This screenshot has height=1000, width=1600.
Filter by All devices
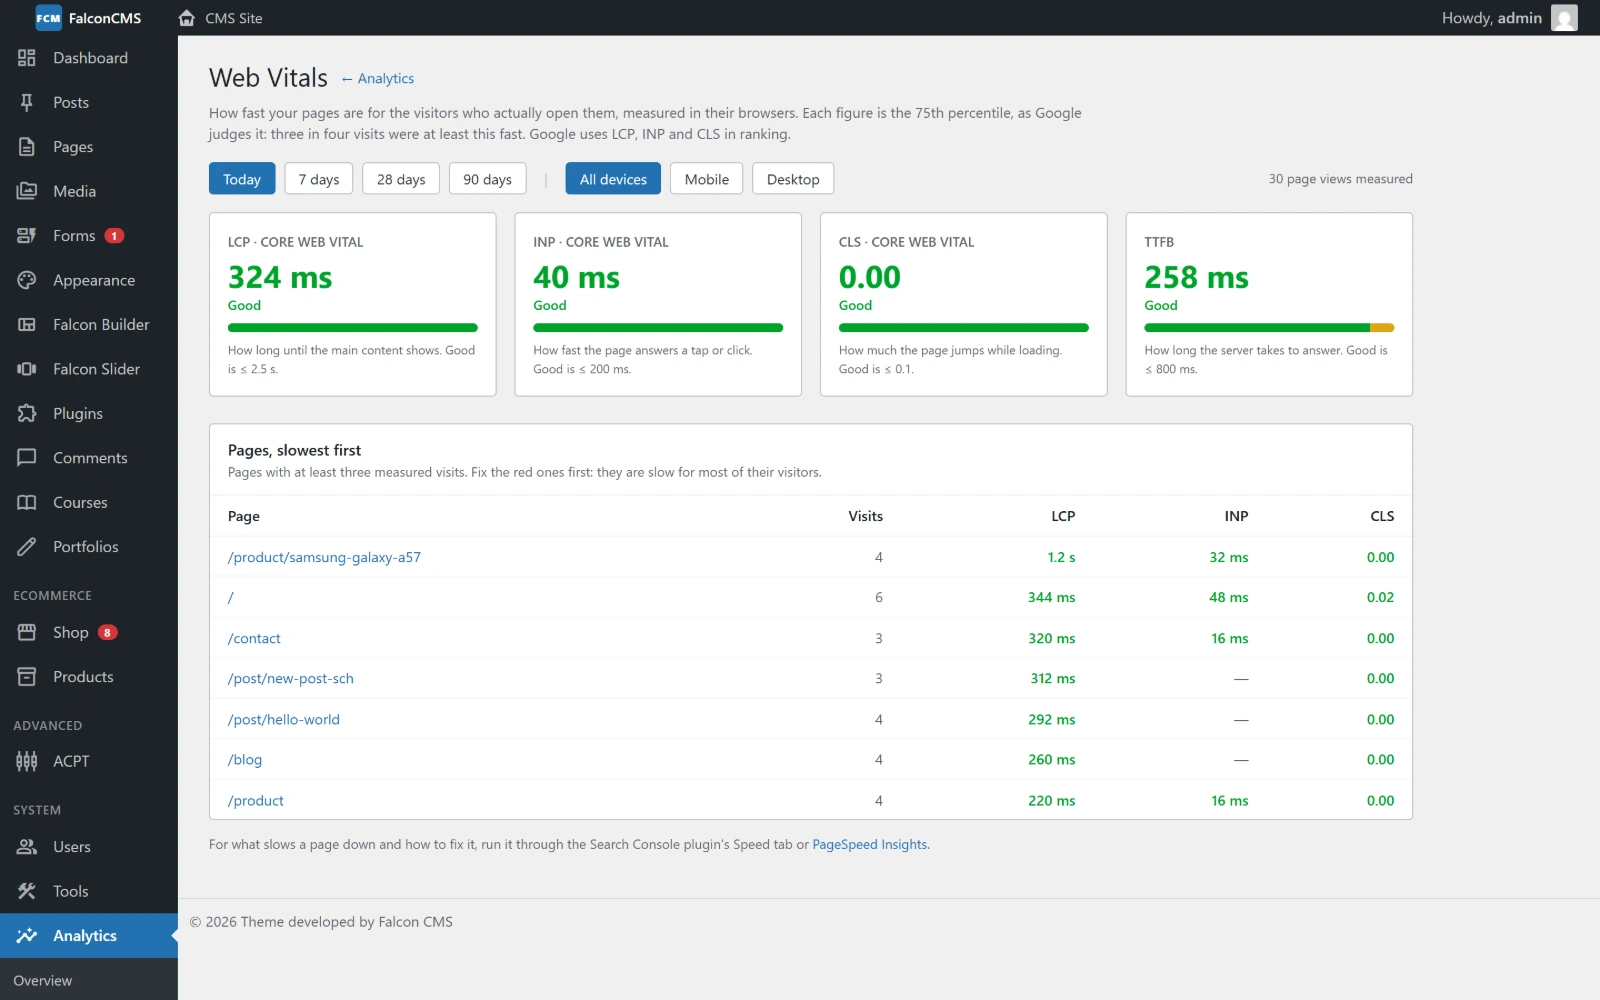613,179
